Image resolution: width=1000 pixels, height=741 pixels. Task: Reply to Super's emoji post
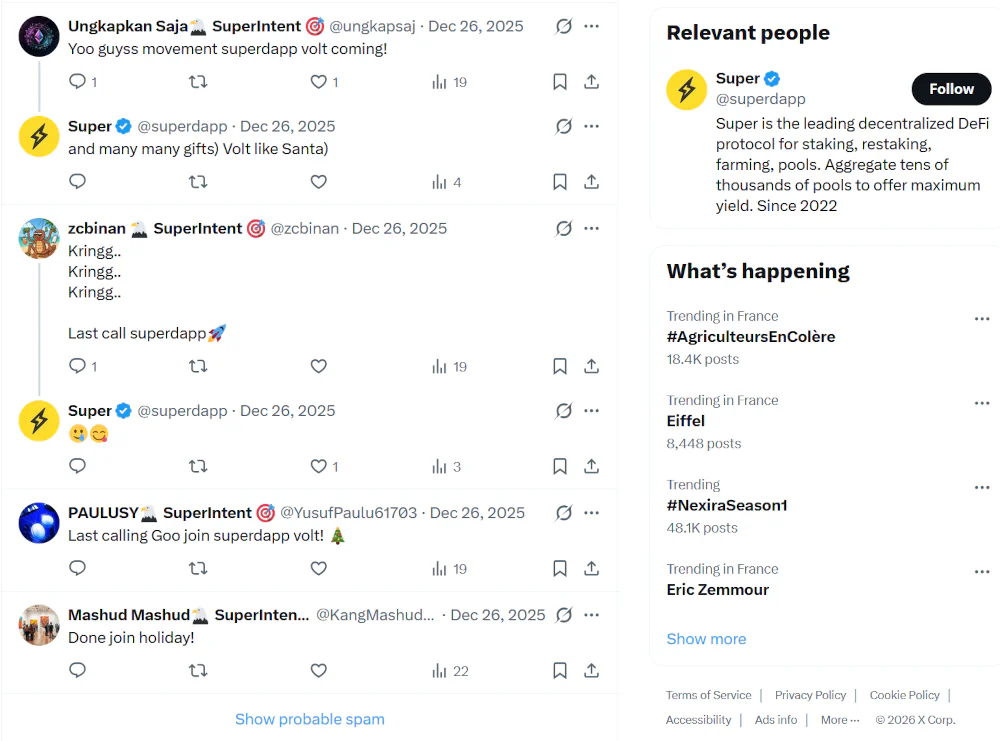[x=78, y=466]
